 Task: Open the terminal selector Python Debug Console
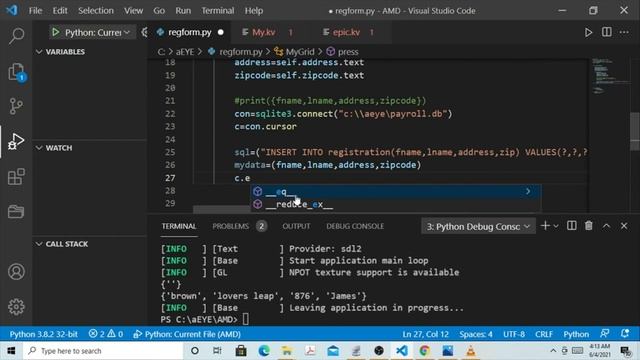[478, 226]
